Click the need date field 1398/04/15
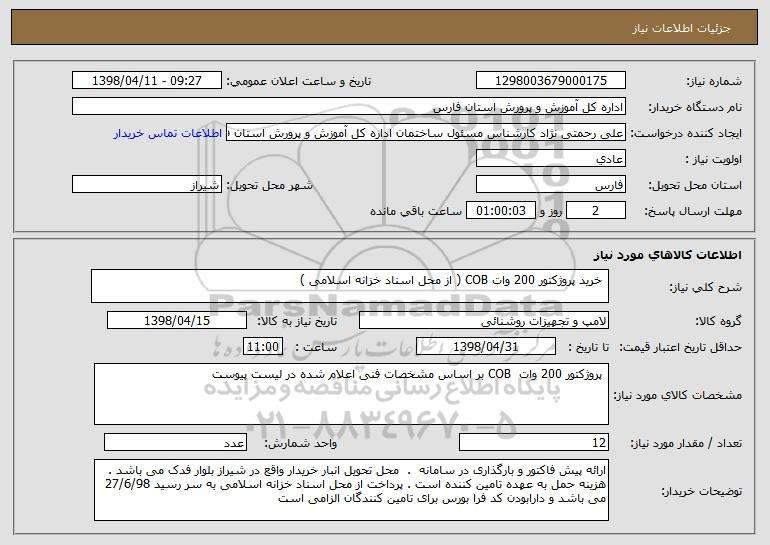Screen dimensions: 770x545 (177, 321)
